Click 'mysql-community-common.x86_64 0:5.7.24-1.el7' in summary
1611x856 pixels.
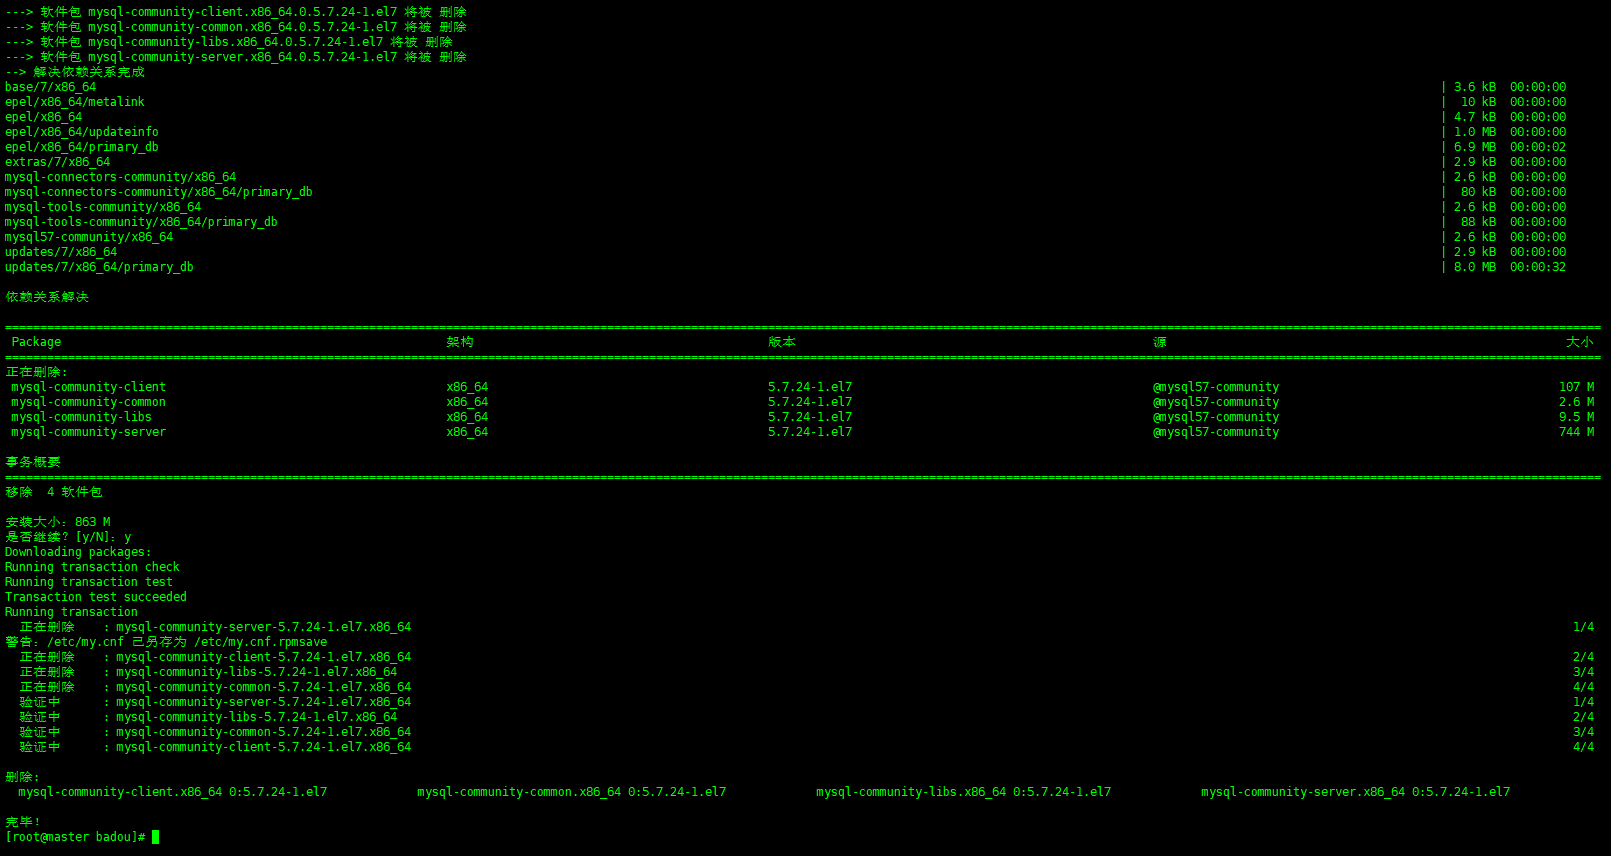571,792
